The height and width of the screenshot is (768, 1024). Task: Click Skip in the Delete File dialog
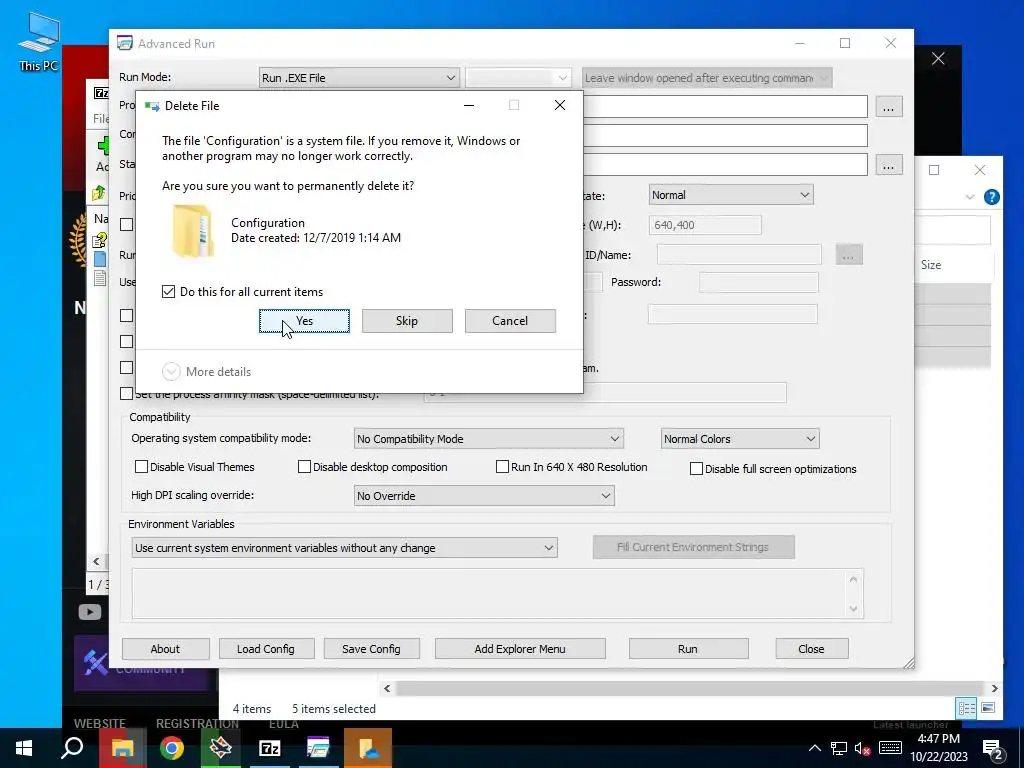[407, 321]
